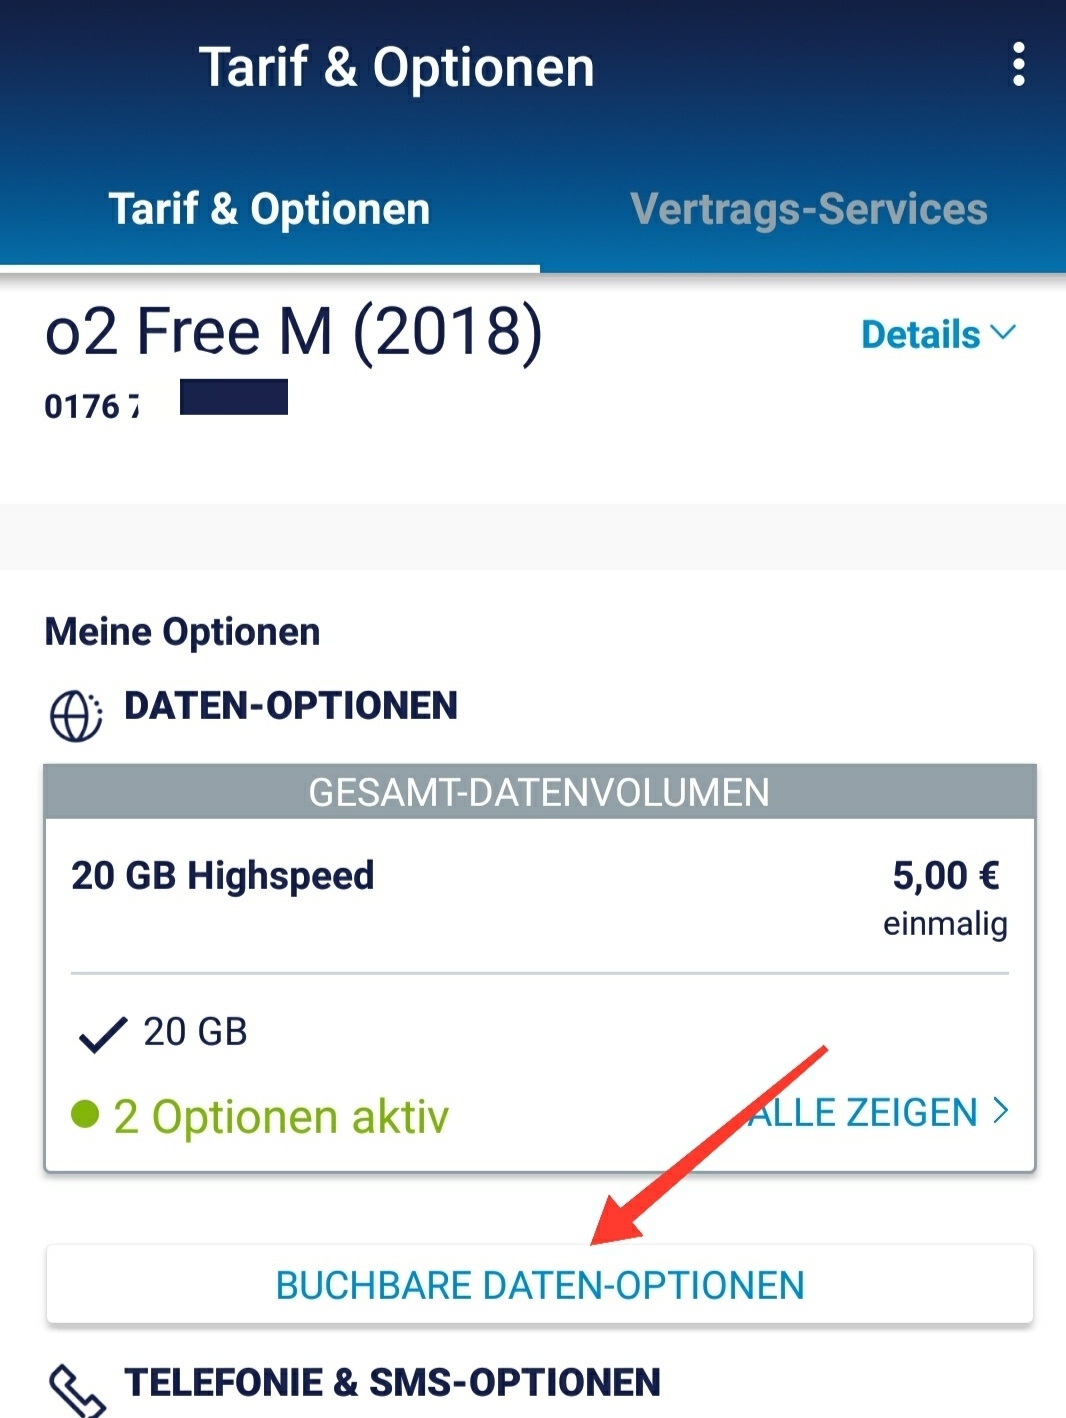Click the checkmark icon next to 20 GB
The width and height of the screenshot is (1066, 1418).
click(x=102, y=1034)
